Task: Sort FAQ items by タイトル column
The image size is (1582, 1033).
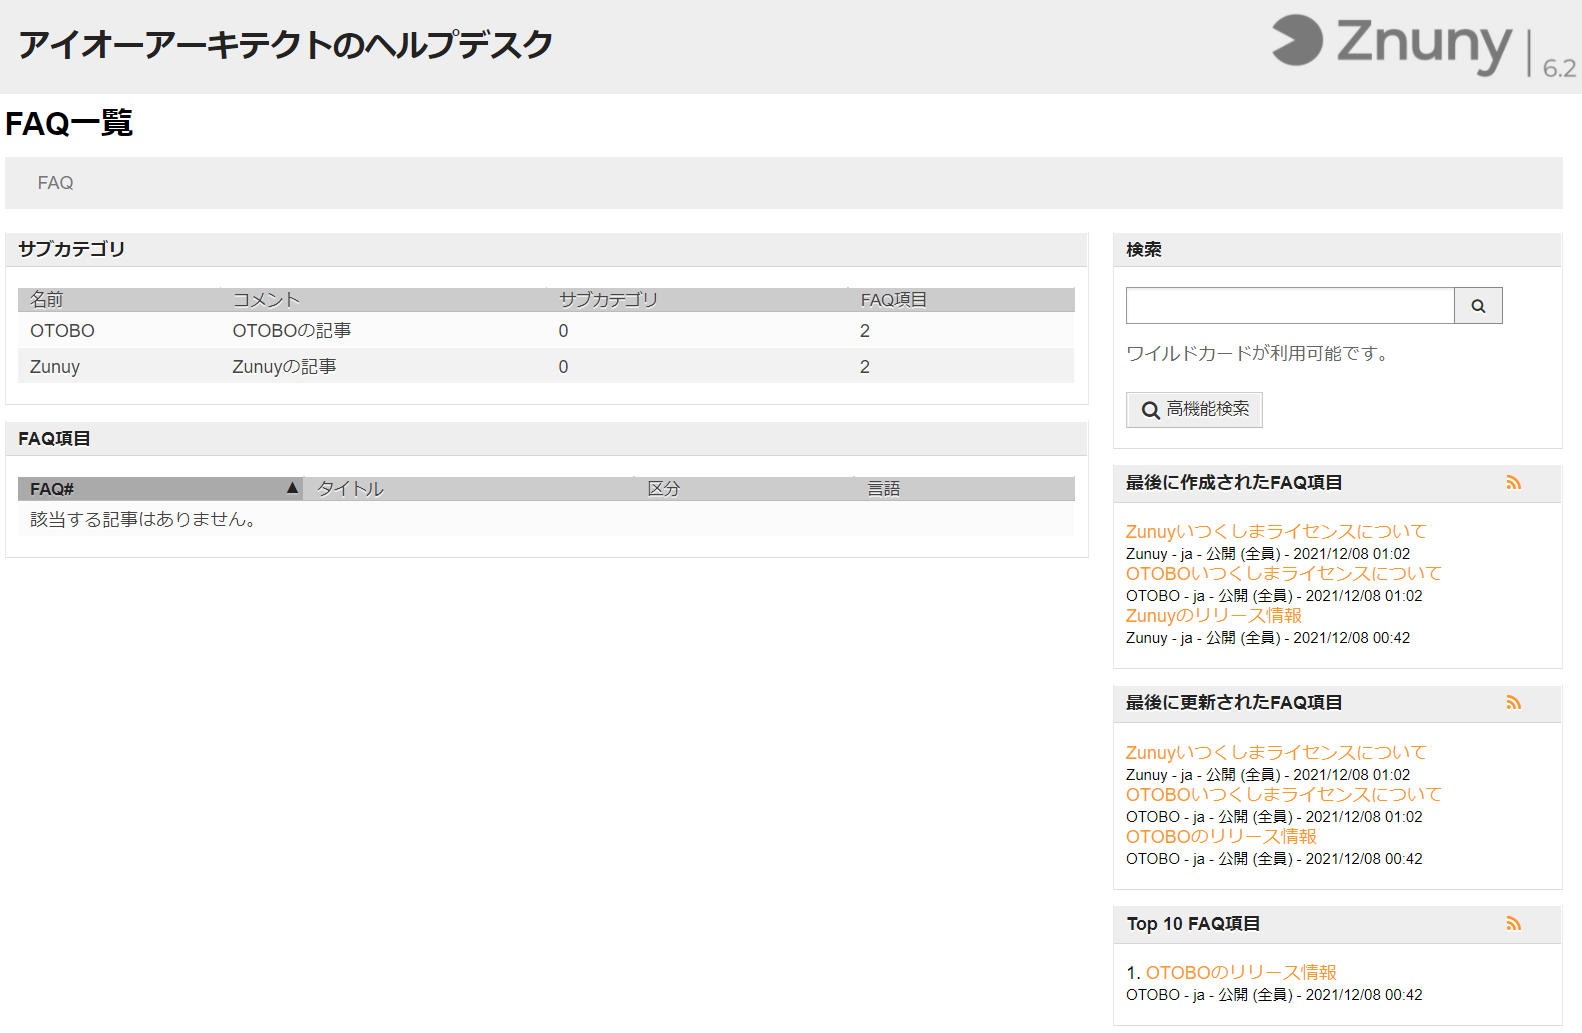Action: 350,489
